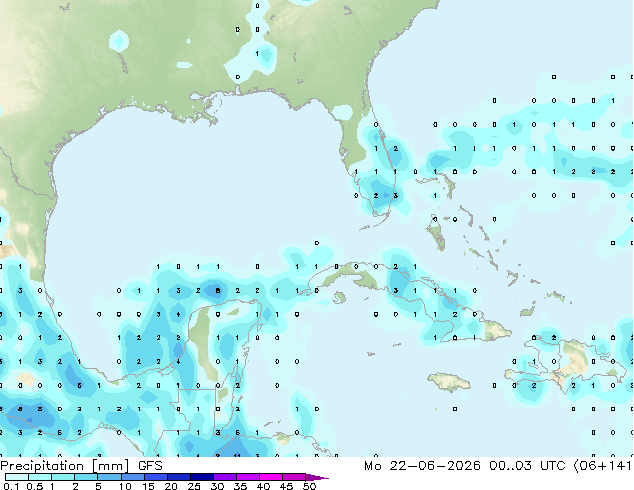Viewport: 634px width, 490px height.
Task: Click the '25' legend scale label
Action: tap(194, 486)
